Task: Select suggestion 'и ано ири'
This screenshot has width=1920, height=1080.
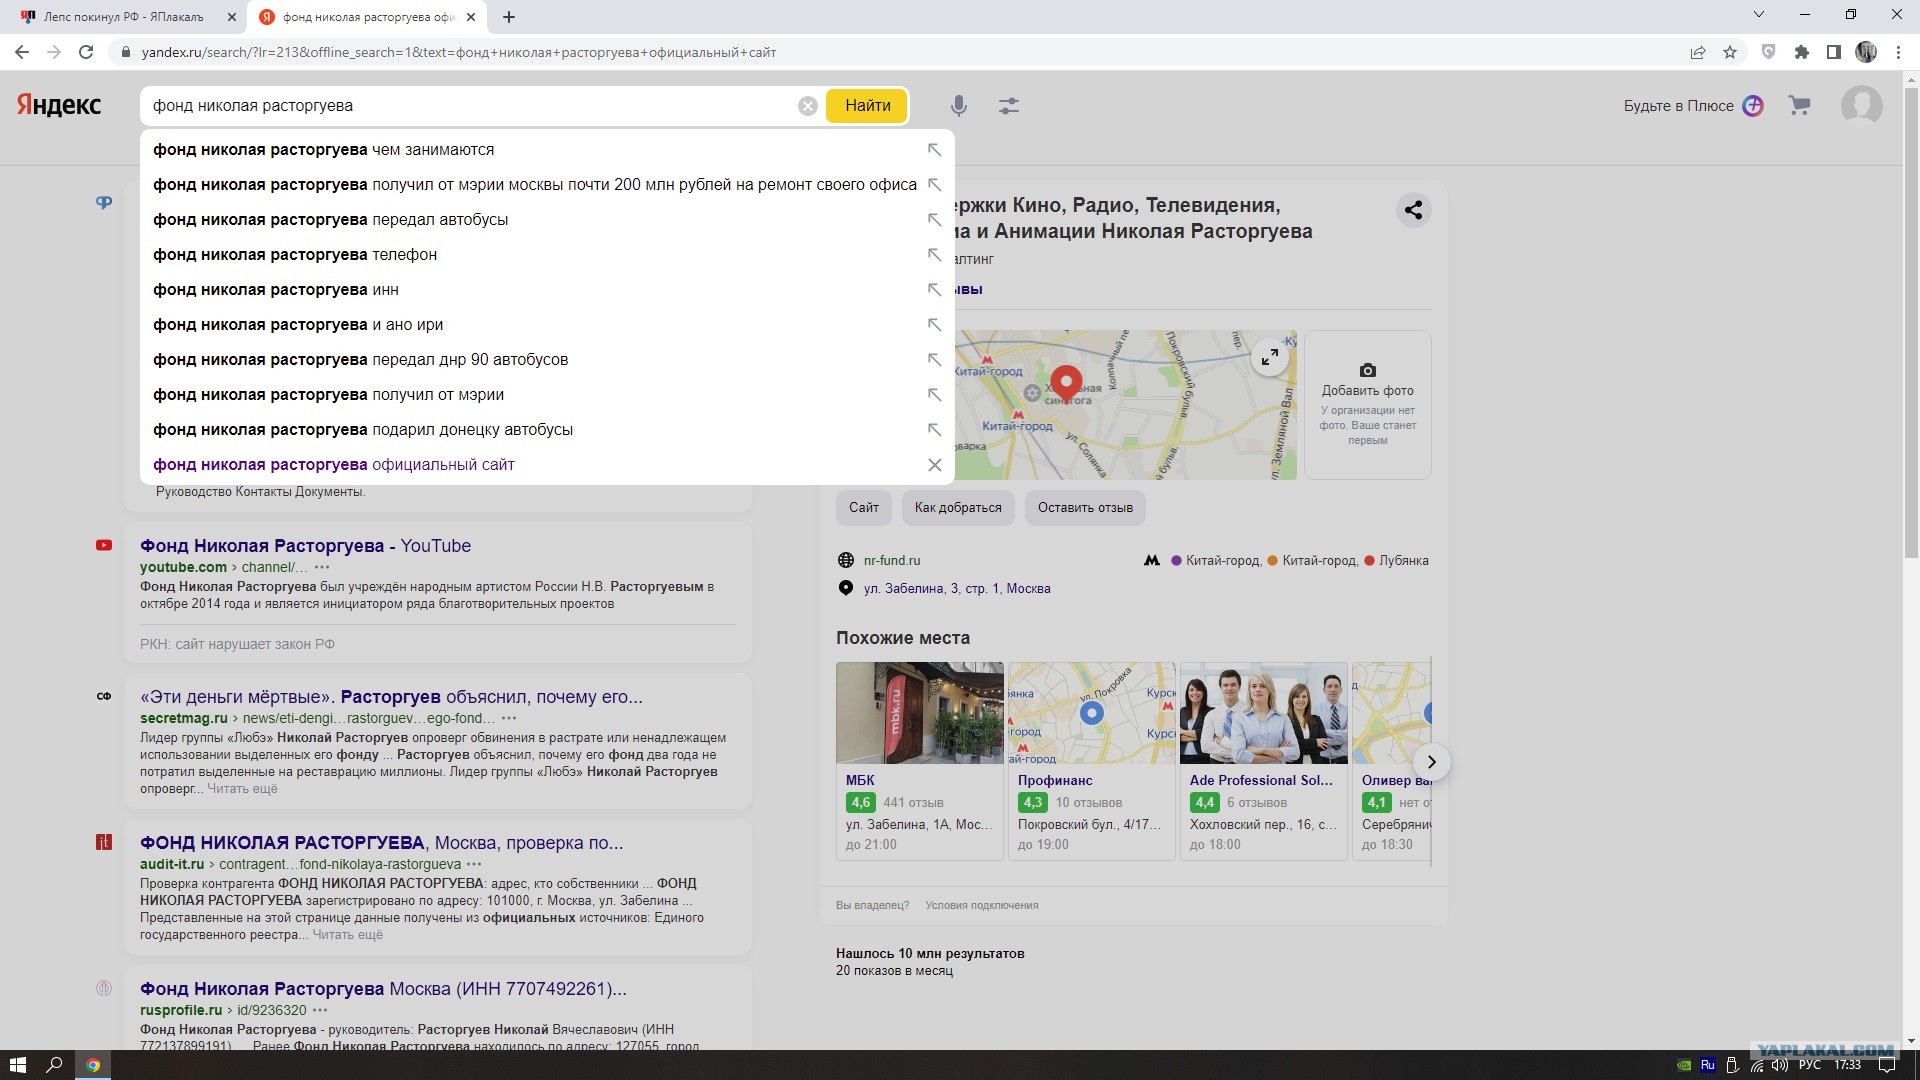Action: point(547,325)
